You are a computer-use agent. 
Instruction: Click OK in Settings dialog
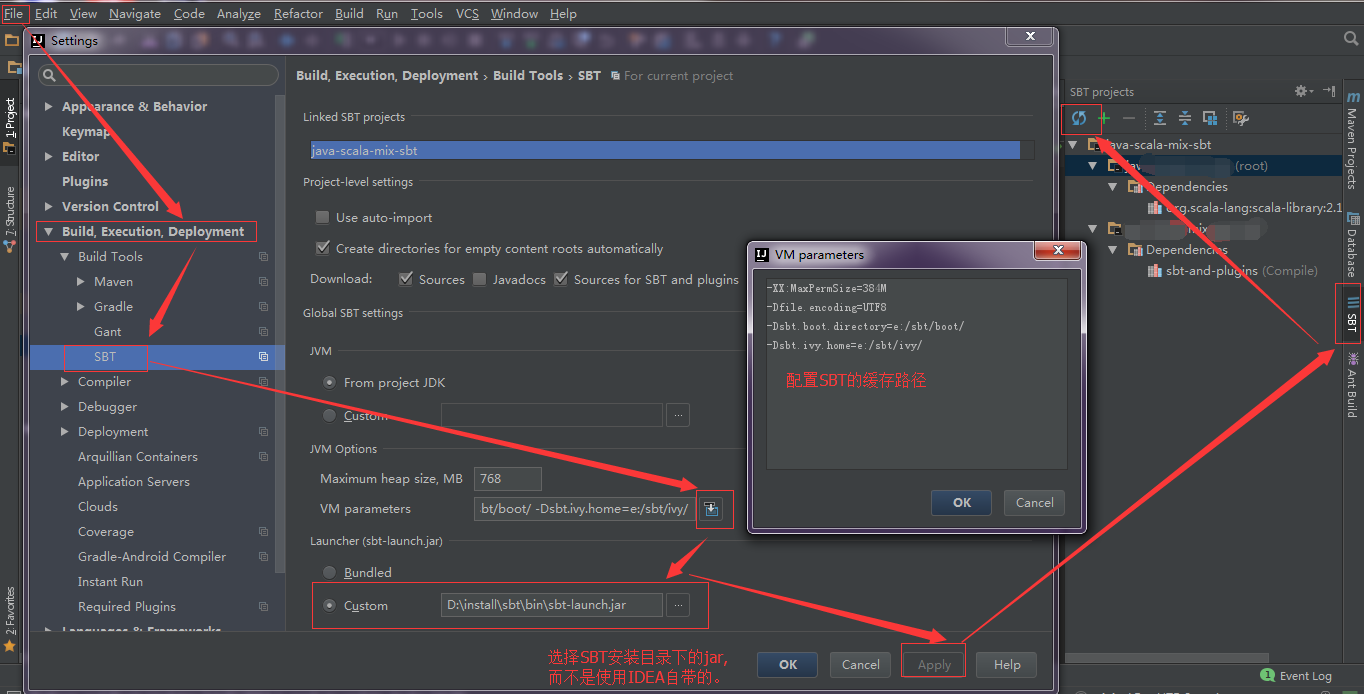tap(788, 664)
